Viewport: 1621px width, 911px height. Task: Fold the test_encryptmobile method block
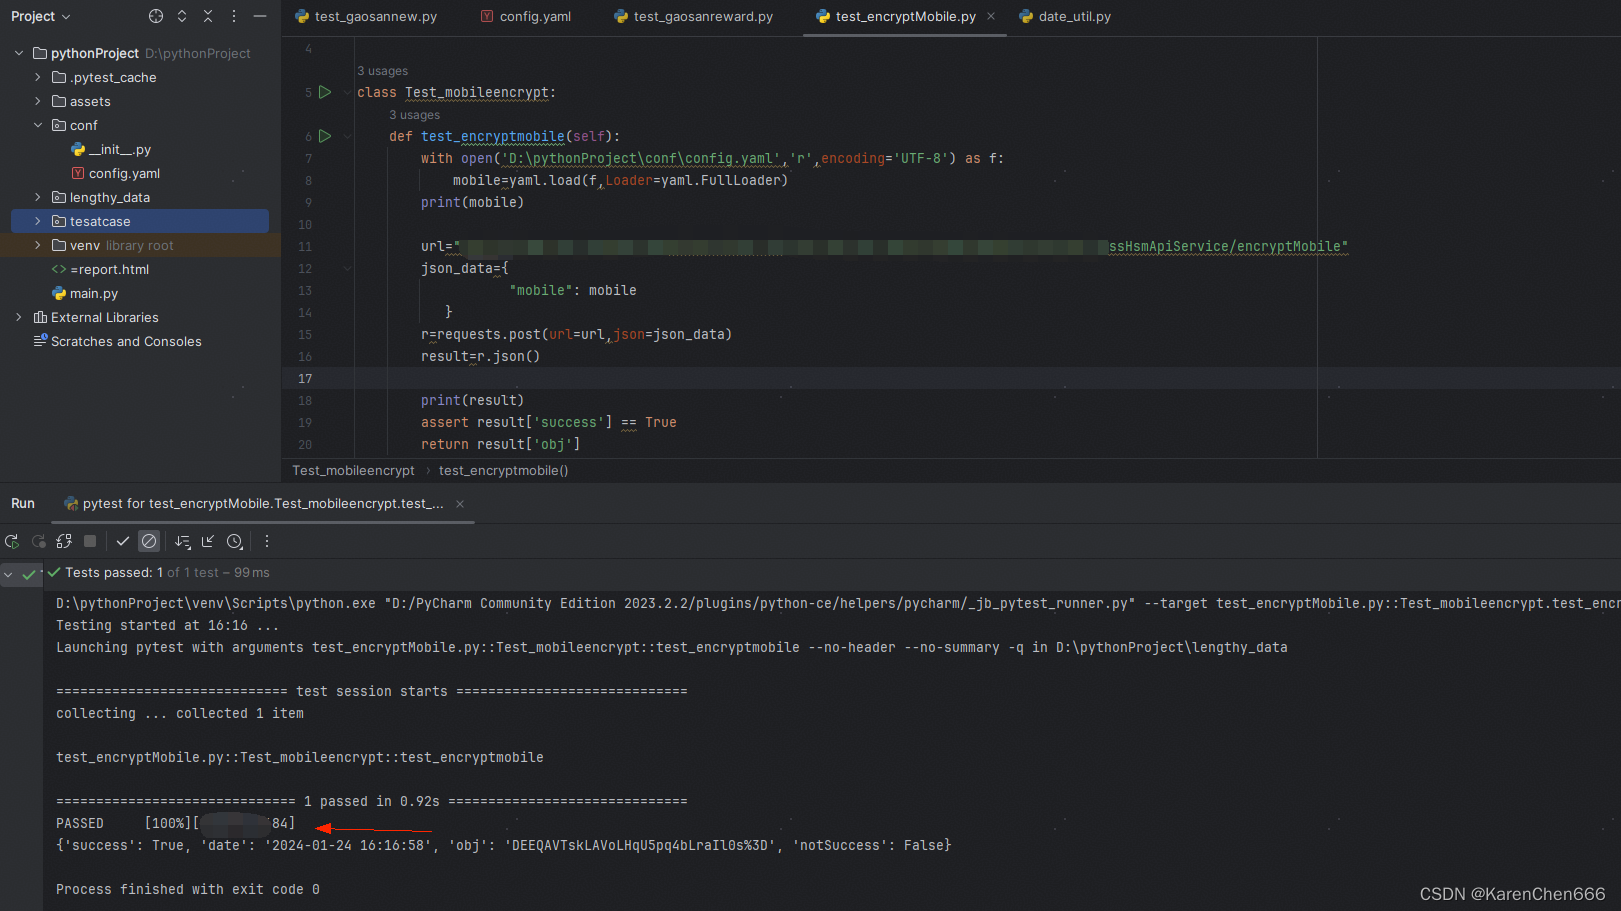click(347, 136)
